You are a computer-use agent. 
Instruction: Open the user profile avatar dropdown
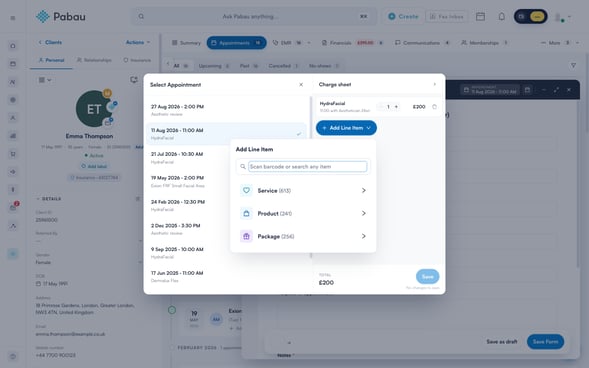[x=563, y=17]
